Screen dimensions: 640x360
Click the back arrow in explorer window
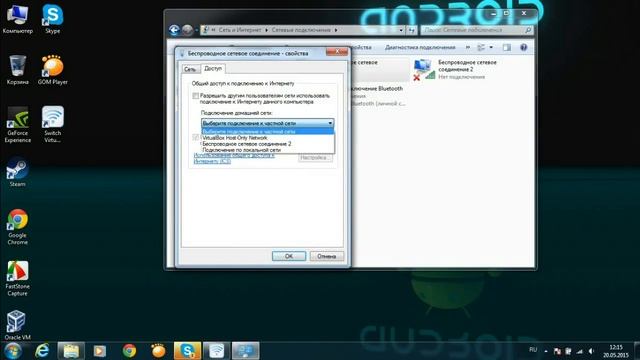(174, 30)
